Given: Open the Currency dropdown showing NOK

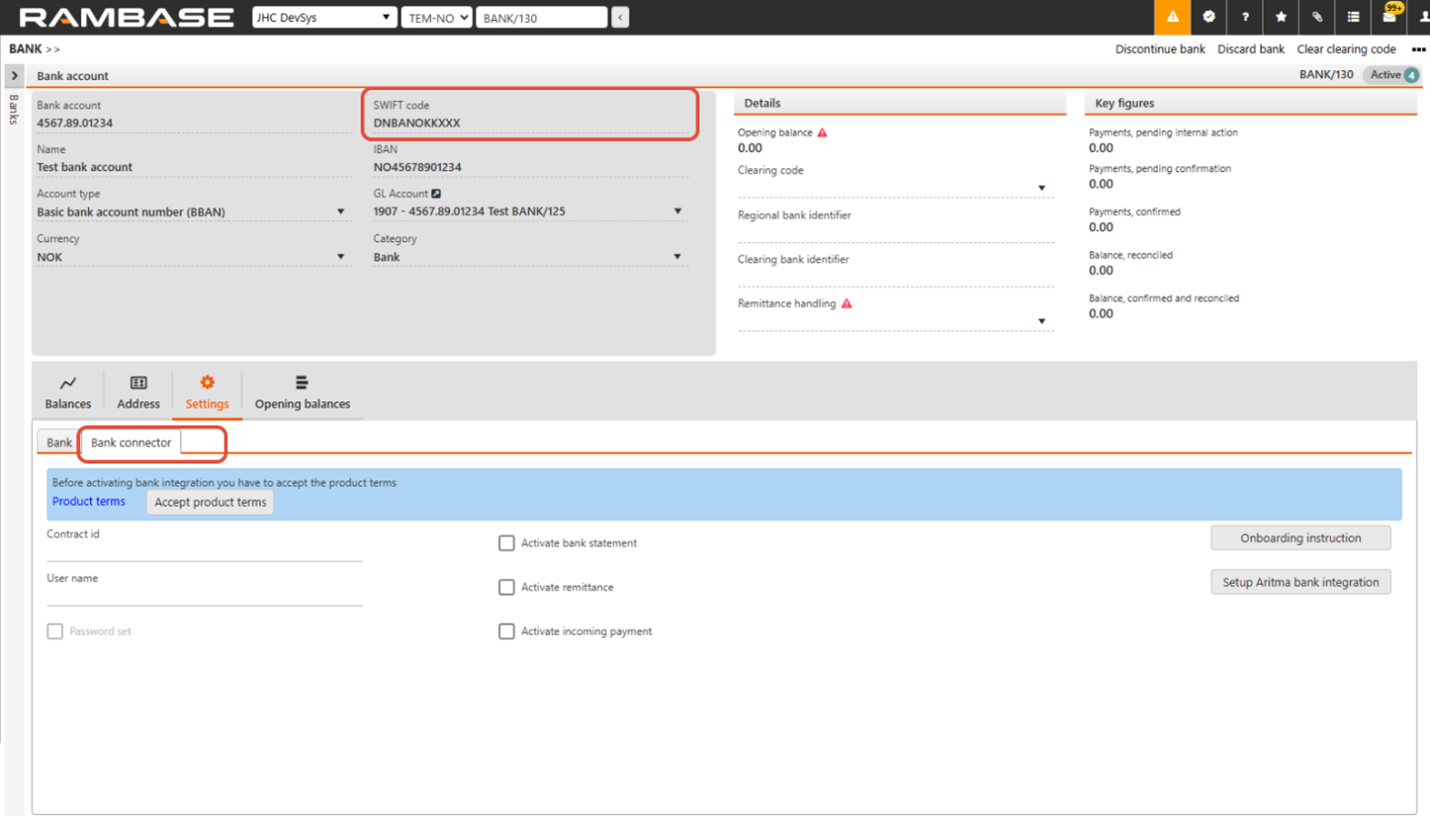Looking at the screenshot, I should [340, 257].
